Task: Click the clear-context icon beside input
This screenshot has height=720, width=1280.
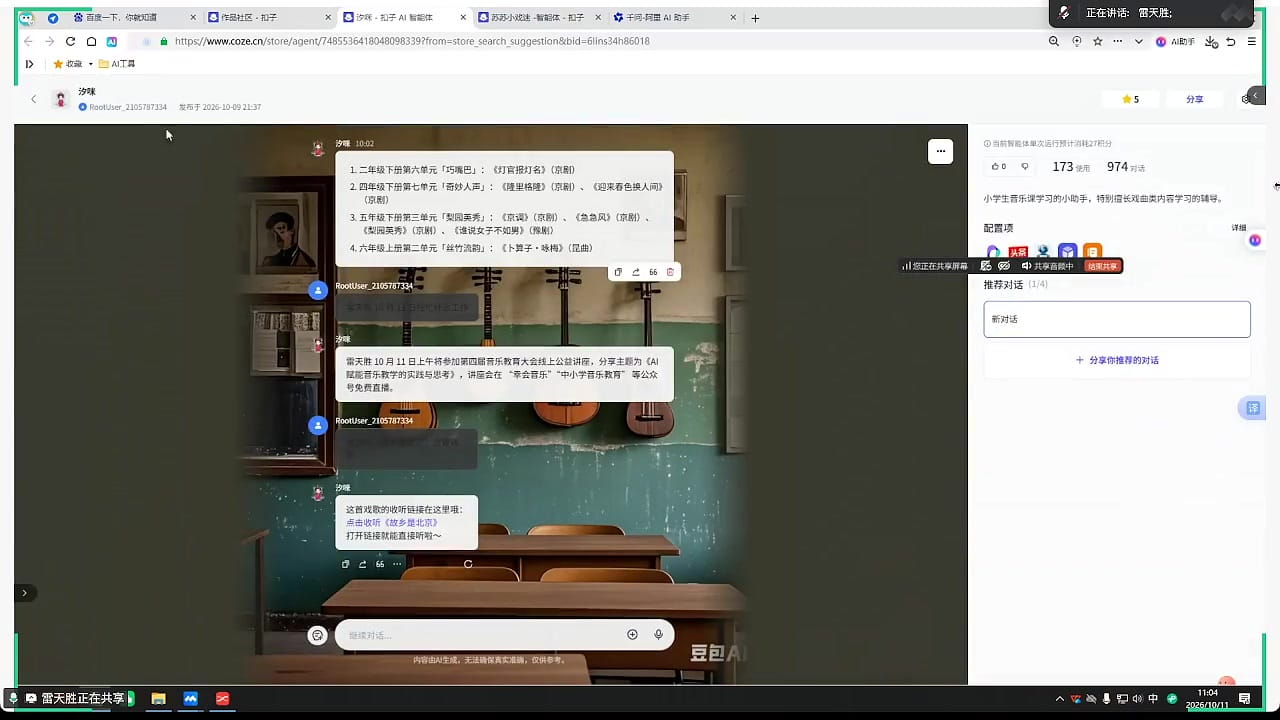Action: tap(318, 635)
